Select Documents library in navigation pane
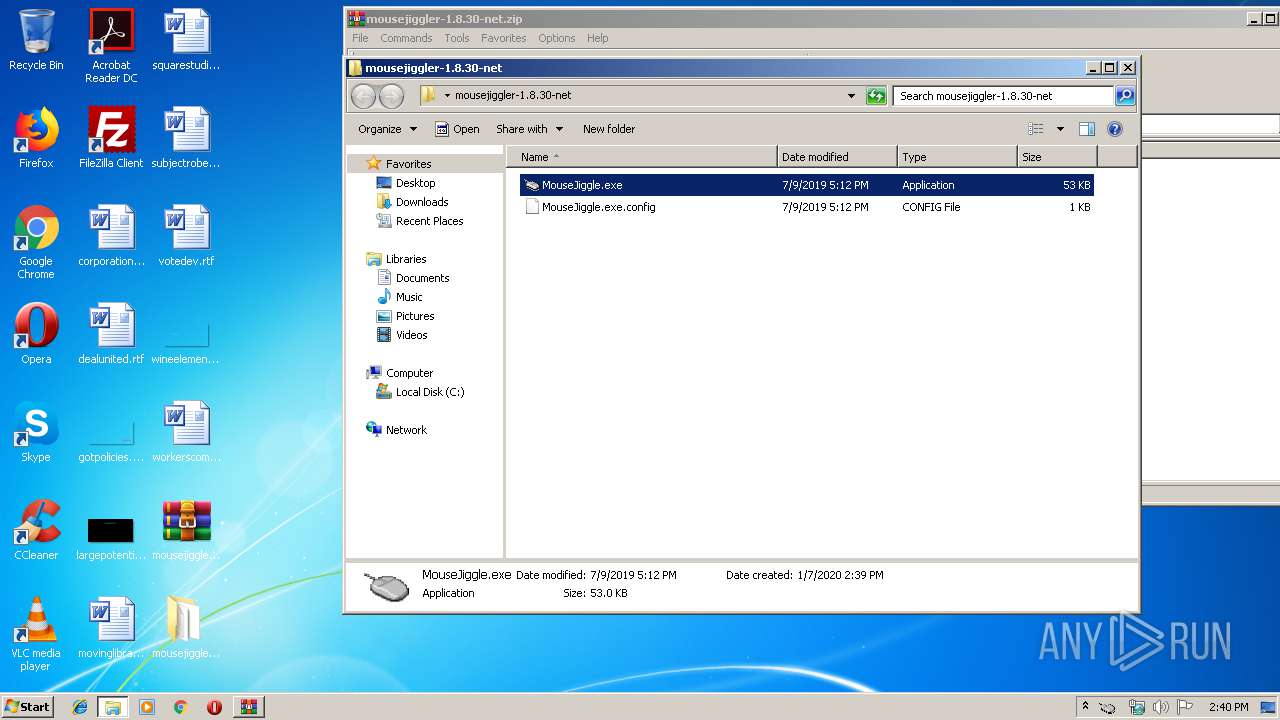Image resolution: width=1280 pixels, height=720 pixels. point(422,278)
